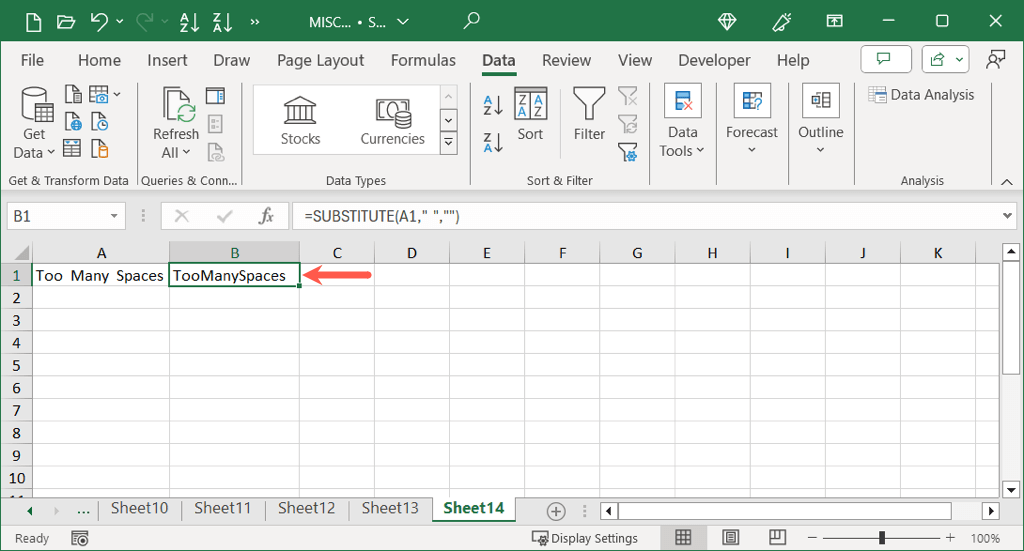
Task: Click the Filter funnel icon
Action: point(589,115)
